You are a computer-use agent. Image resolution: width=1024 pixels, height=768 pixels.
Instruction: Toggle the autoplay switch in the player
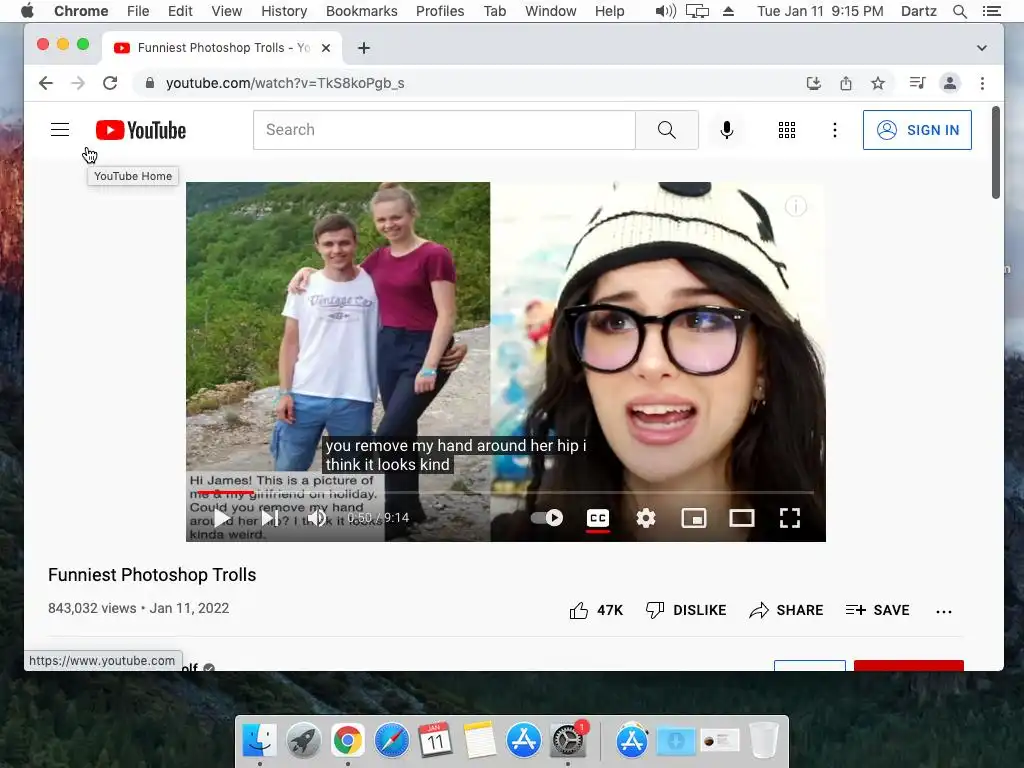pos(547,518)
